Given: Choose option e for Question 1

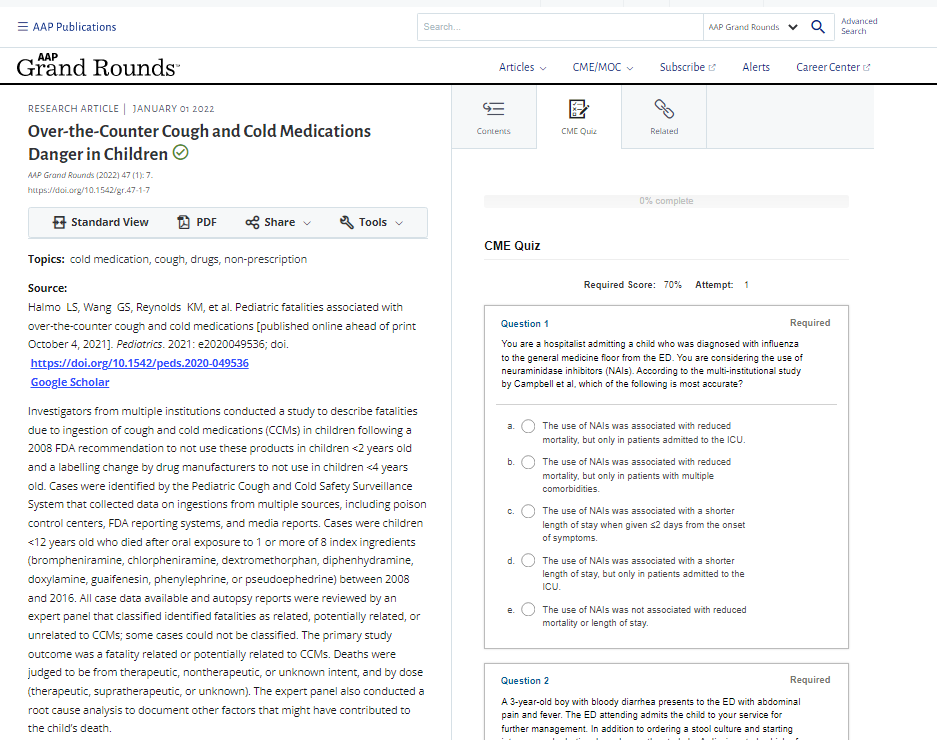Looking at the screenshot, I should point(528,610).
